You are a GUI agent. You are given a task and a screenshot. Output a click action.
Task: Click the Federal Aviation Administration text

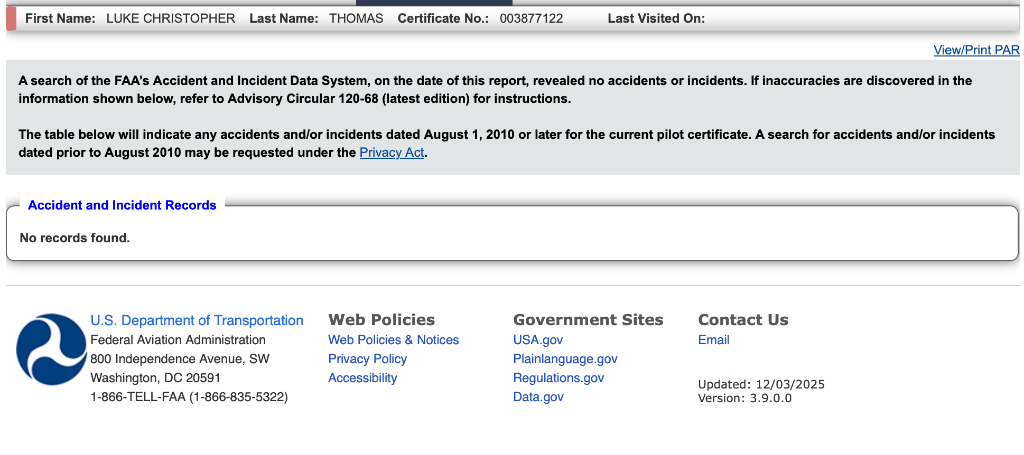tap(178, 339)
